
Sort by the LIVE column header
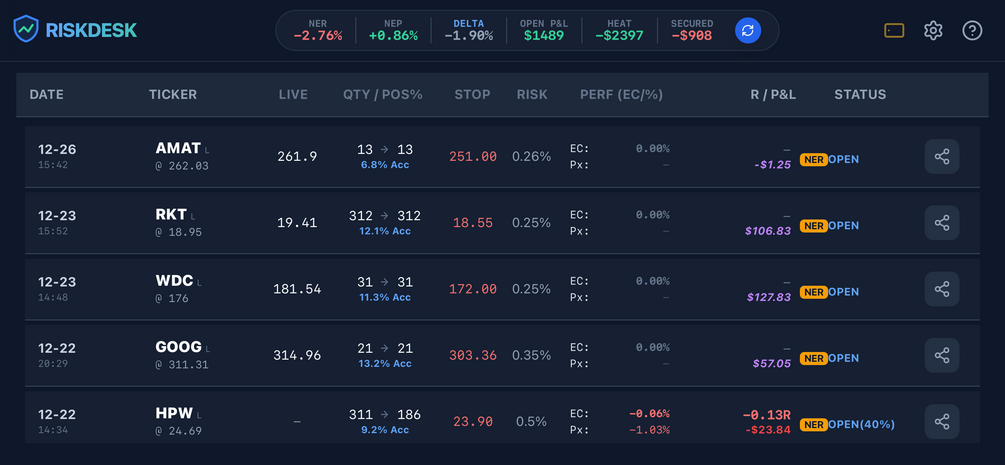(x=293, y=95)
